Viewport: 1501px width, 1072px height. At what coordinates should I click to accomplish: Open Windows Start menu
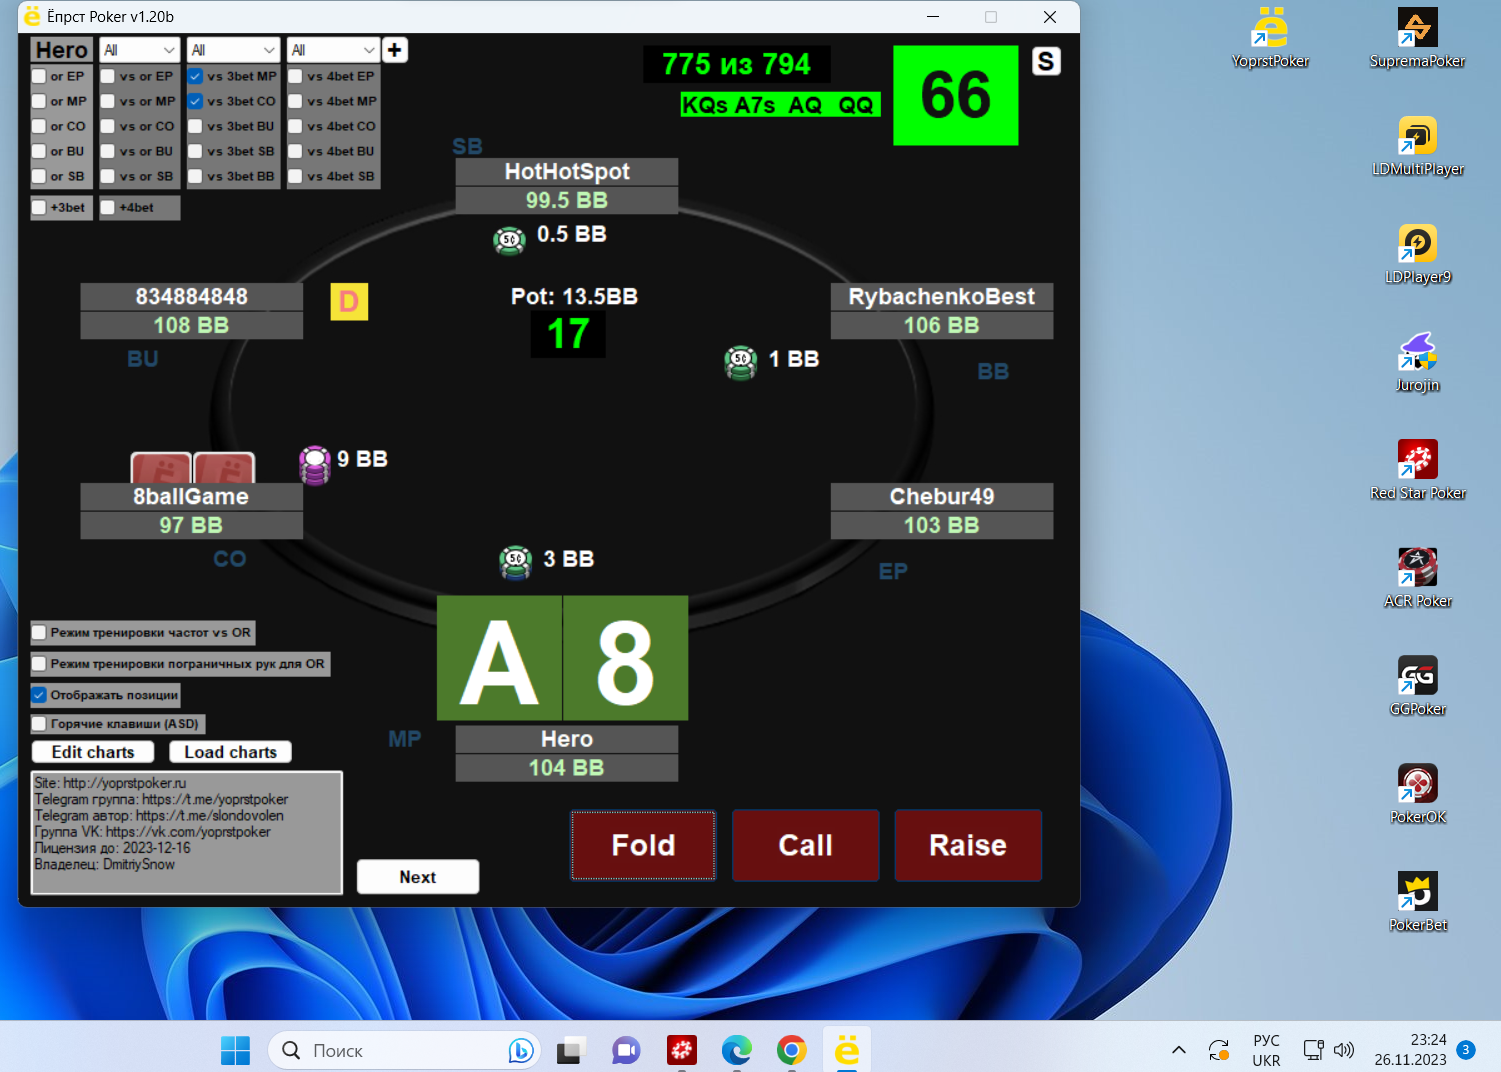tap(236, 1050)
